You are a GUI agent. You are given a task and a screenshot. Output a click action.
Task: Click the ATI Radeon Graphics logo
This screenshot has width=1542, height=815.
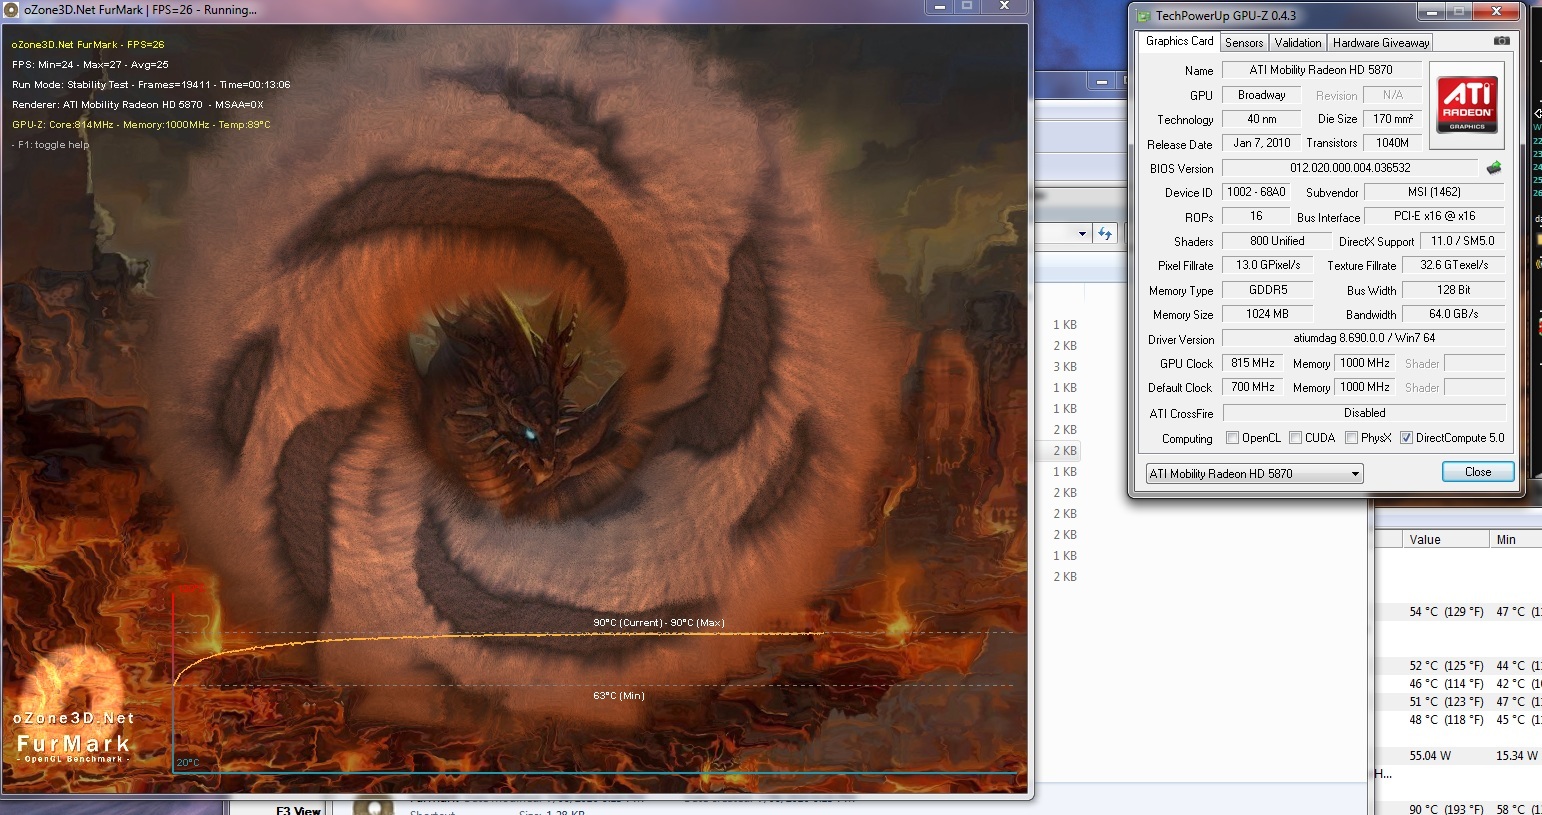pyautogui.click(x=1467, y=105)
